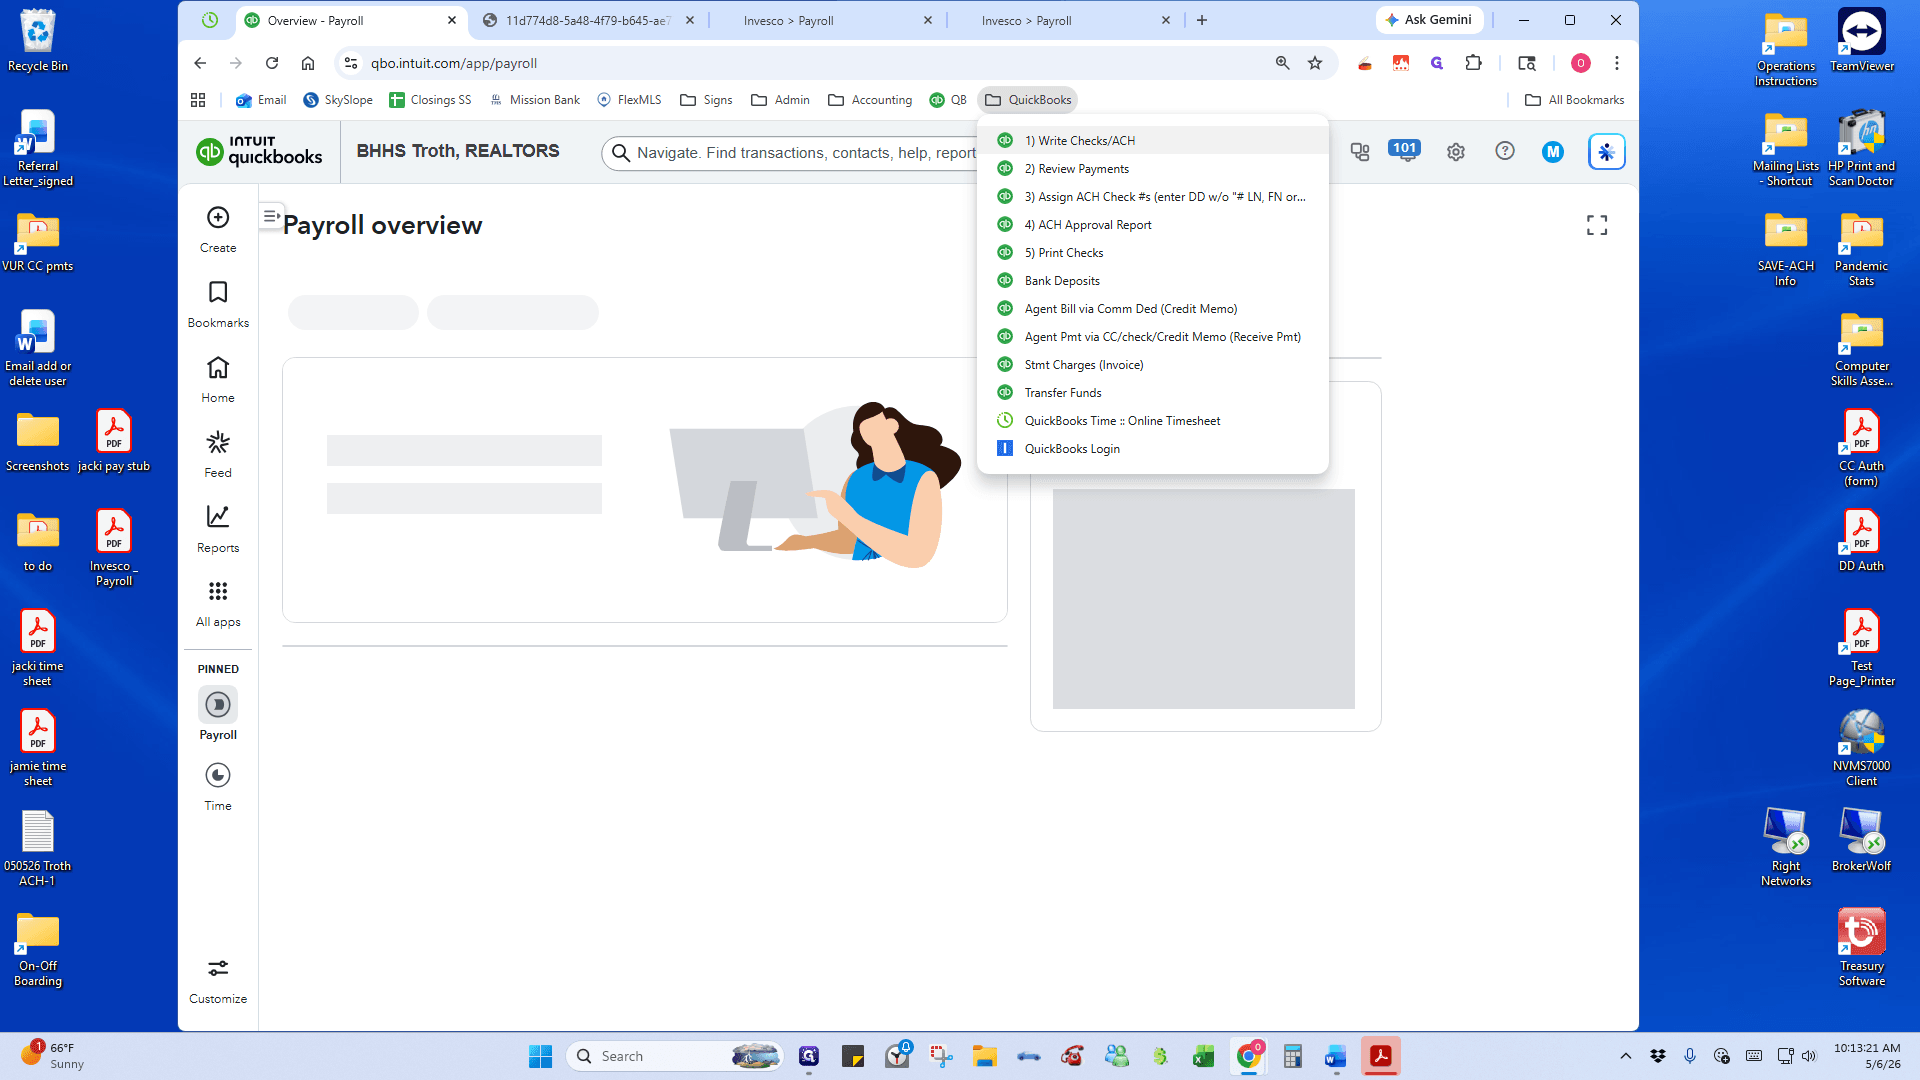Select bookmark '1) Write Checks/ACH'
Image resolution: width=1920 pixels, height=1080 pixels.
1153,141
